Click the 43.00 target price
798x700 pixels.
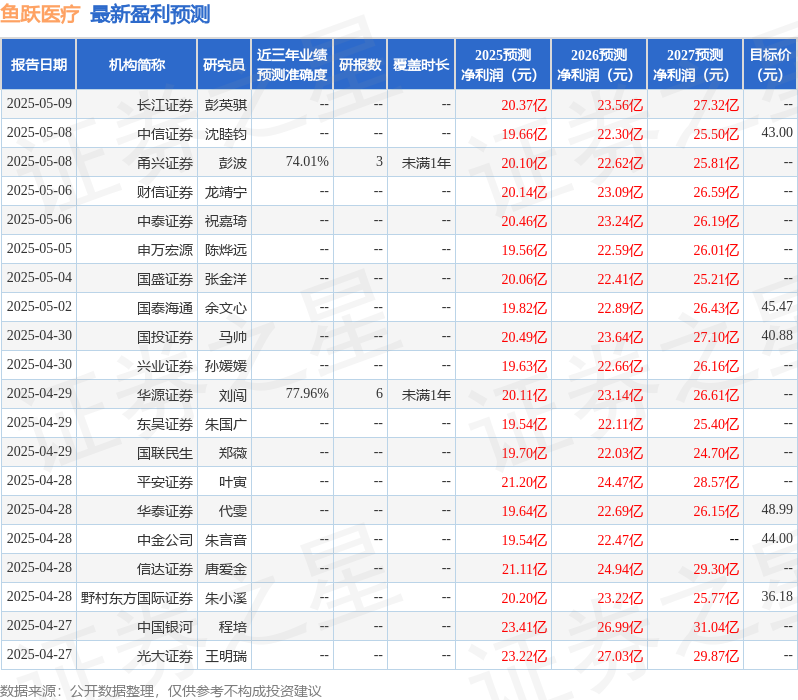point(777,133)
